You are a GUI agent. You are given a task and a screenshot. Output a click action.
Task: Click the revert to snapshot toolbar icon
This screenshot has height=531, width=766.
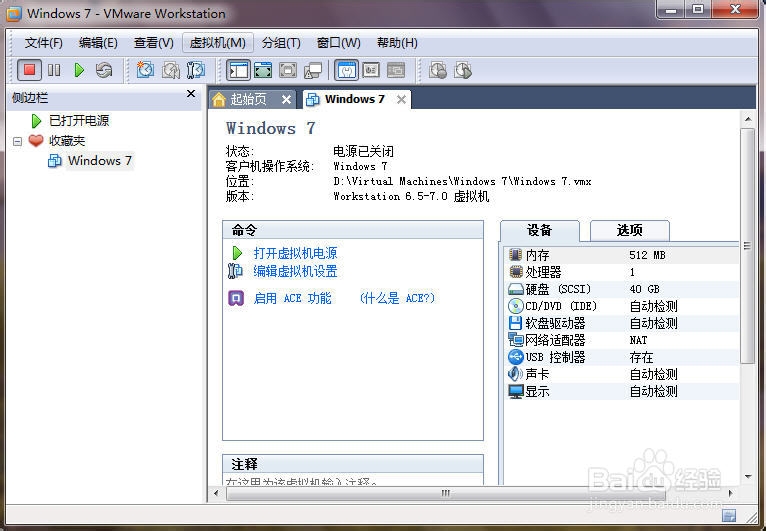(170, 70)
